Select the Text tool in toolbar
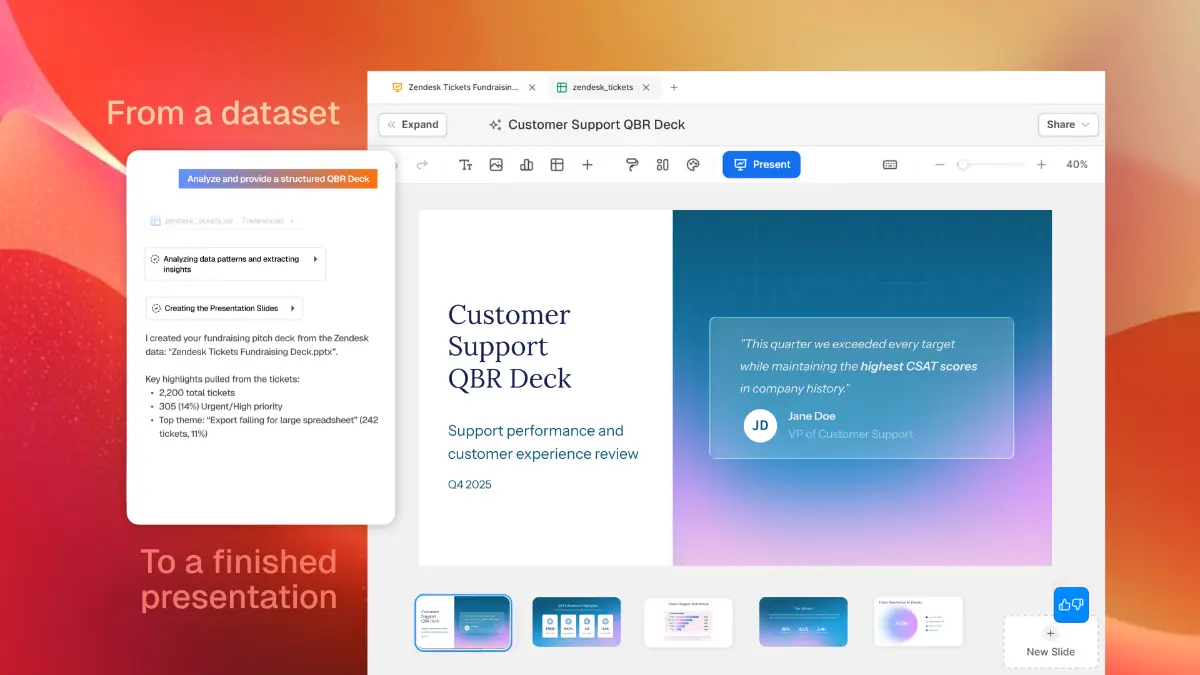Image resolution: width=1200 pixels, height=675 pixels. tap(465, 165)
